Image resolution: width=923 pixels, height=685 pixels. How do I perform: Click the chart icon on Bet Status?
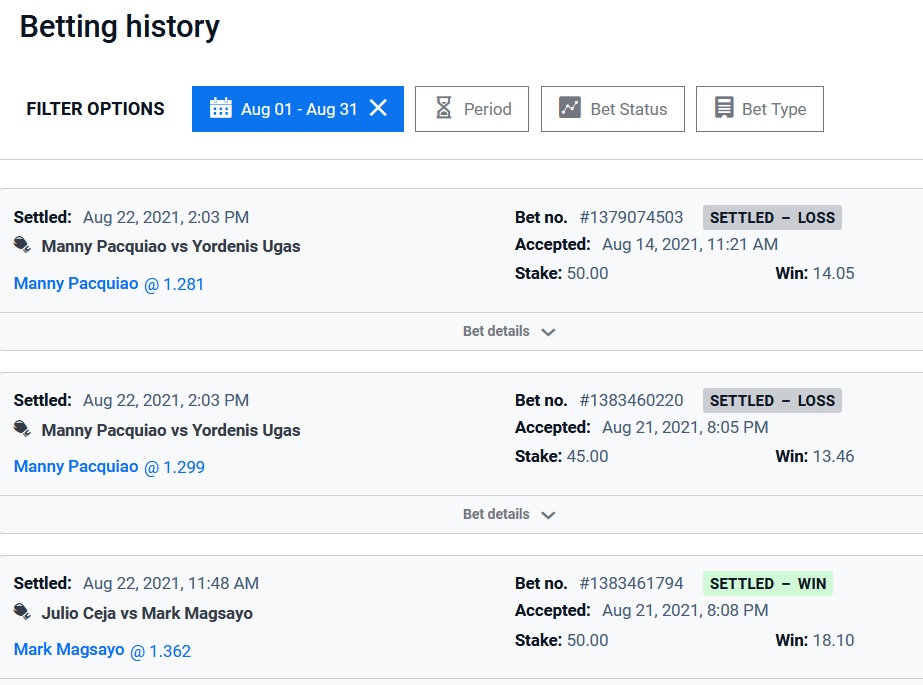[570, 108]
